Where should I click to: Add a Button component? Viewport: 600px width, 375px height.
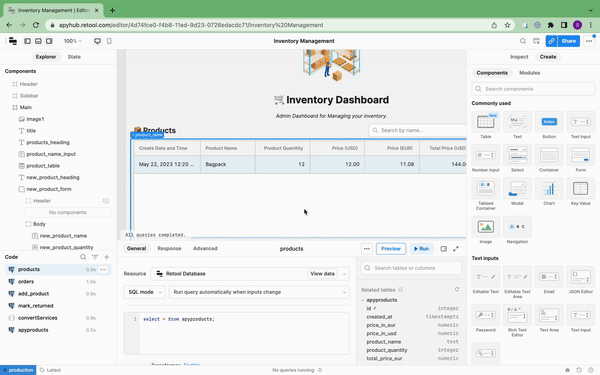point(549,125)
